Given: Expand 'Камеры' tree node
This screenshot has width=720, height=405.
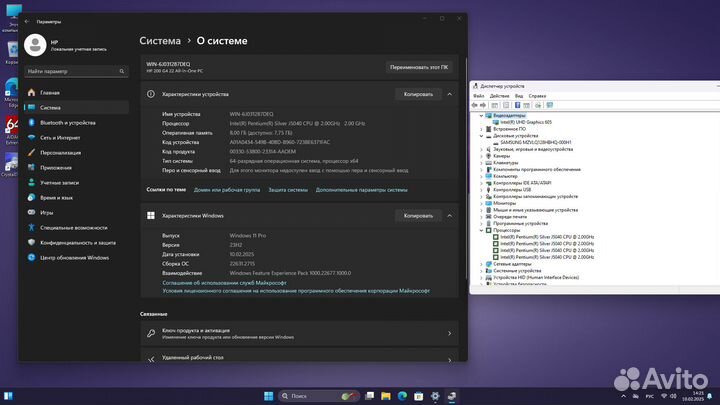Looking at the screenshot, I should point(481,156).
